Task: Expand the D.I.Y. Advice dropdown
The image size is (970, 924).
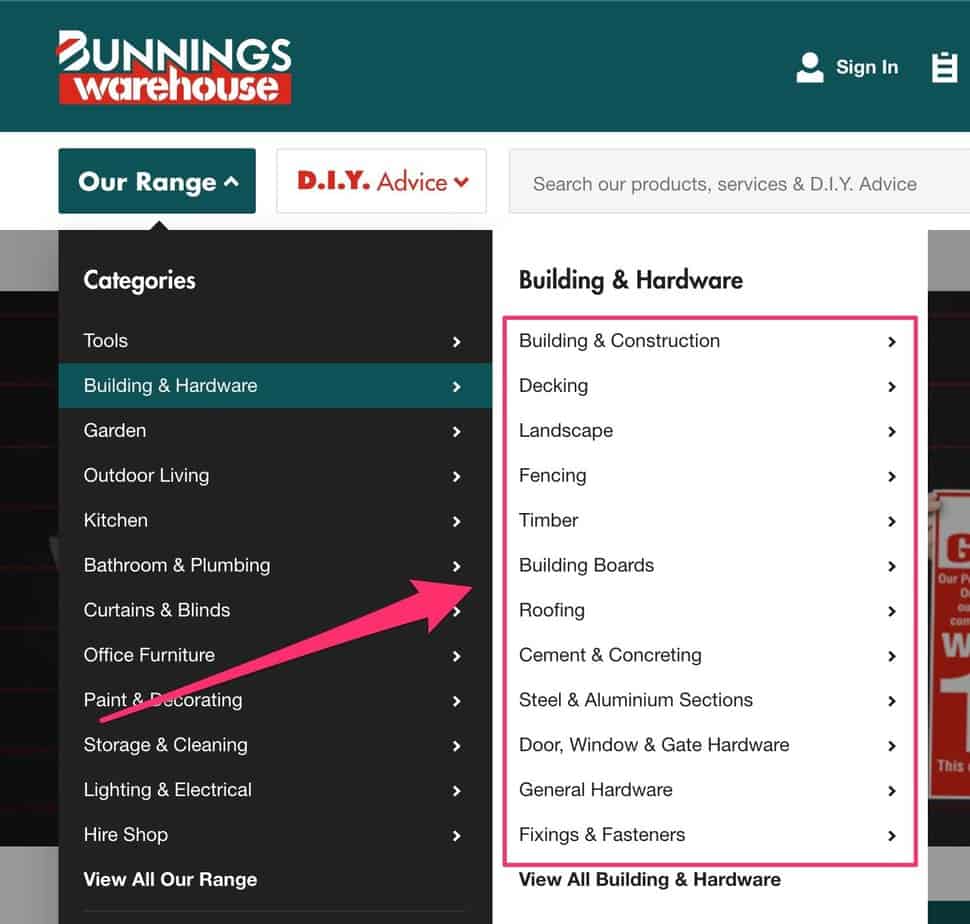Action: 380,181
